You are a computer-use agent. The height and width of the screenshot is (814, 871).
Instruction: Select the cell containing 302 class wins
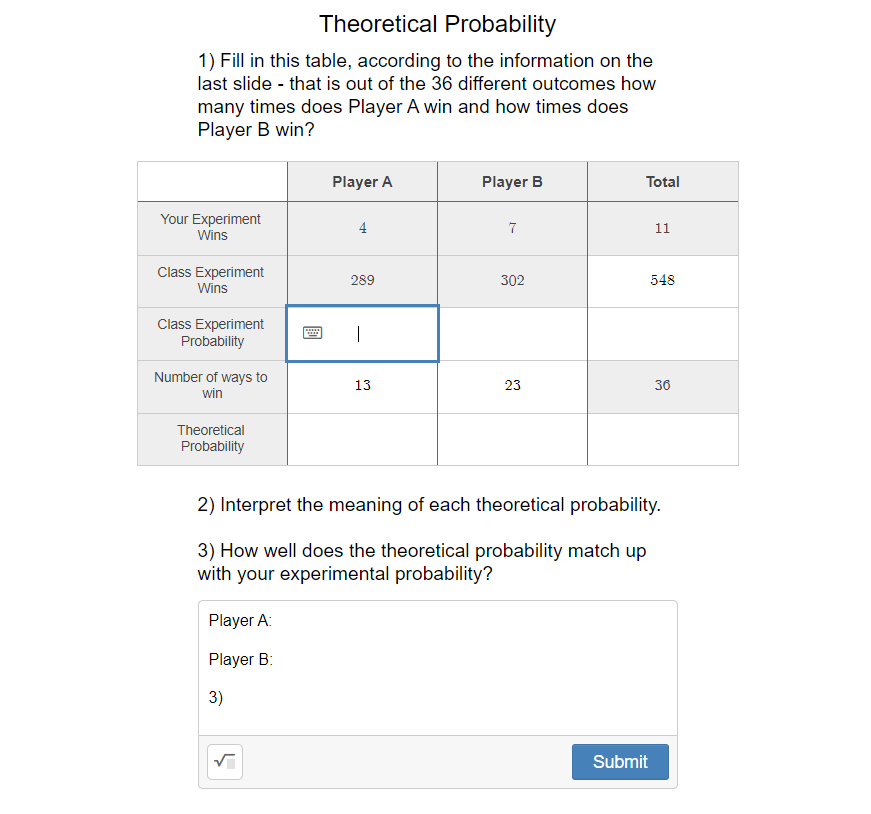click(x=512, y=280)
